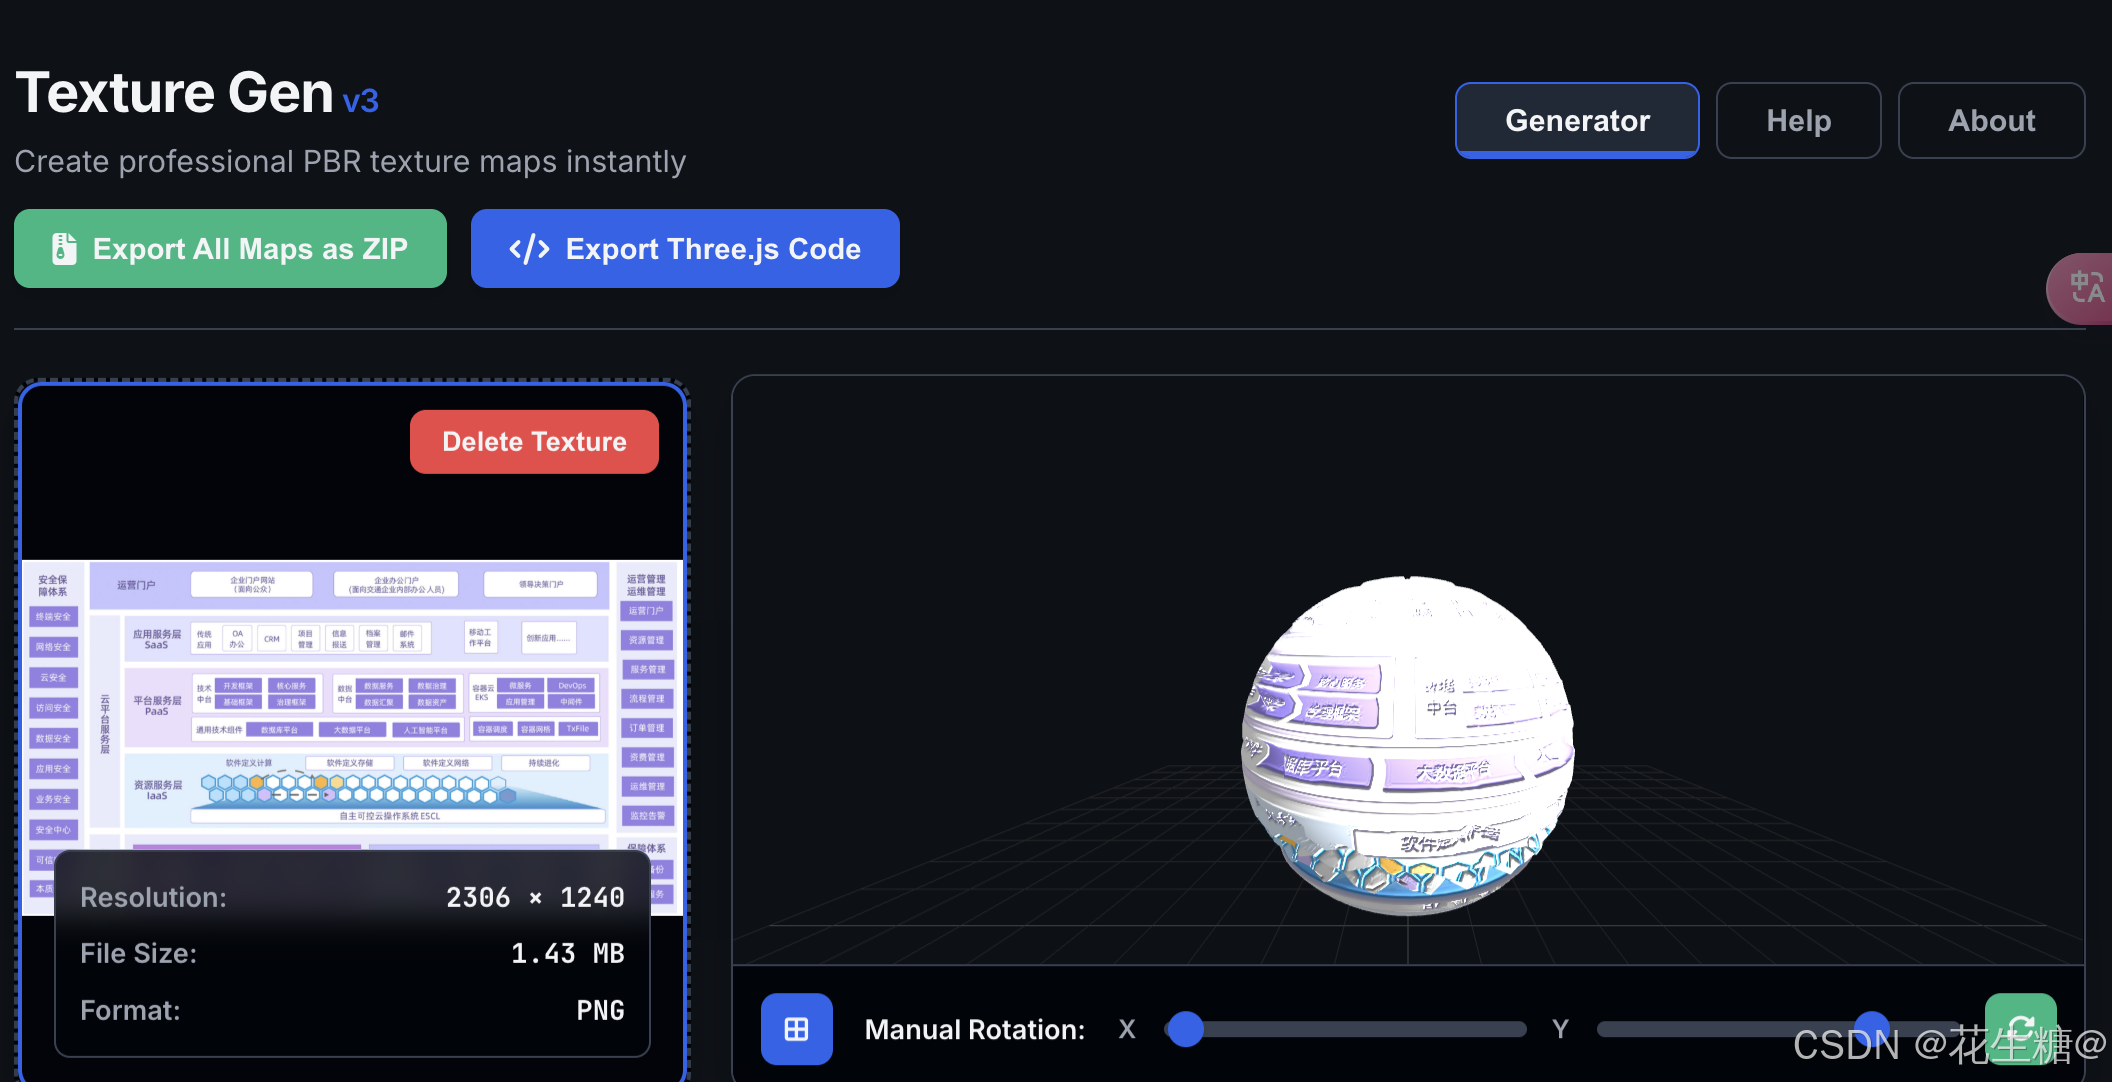Open the About tab

point(1990,121)
